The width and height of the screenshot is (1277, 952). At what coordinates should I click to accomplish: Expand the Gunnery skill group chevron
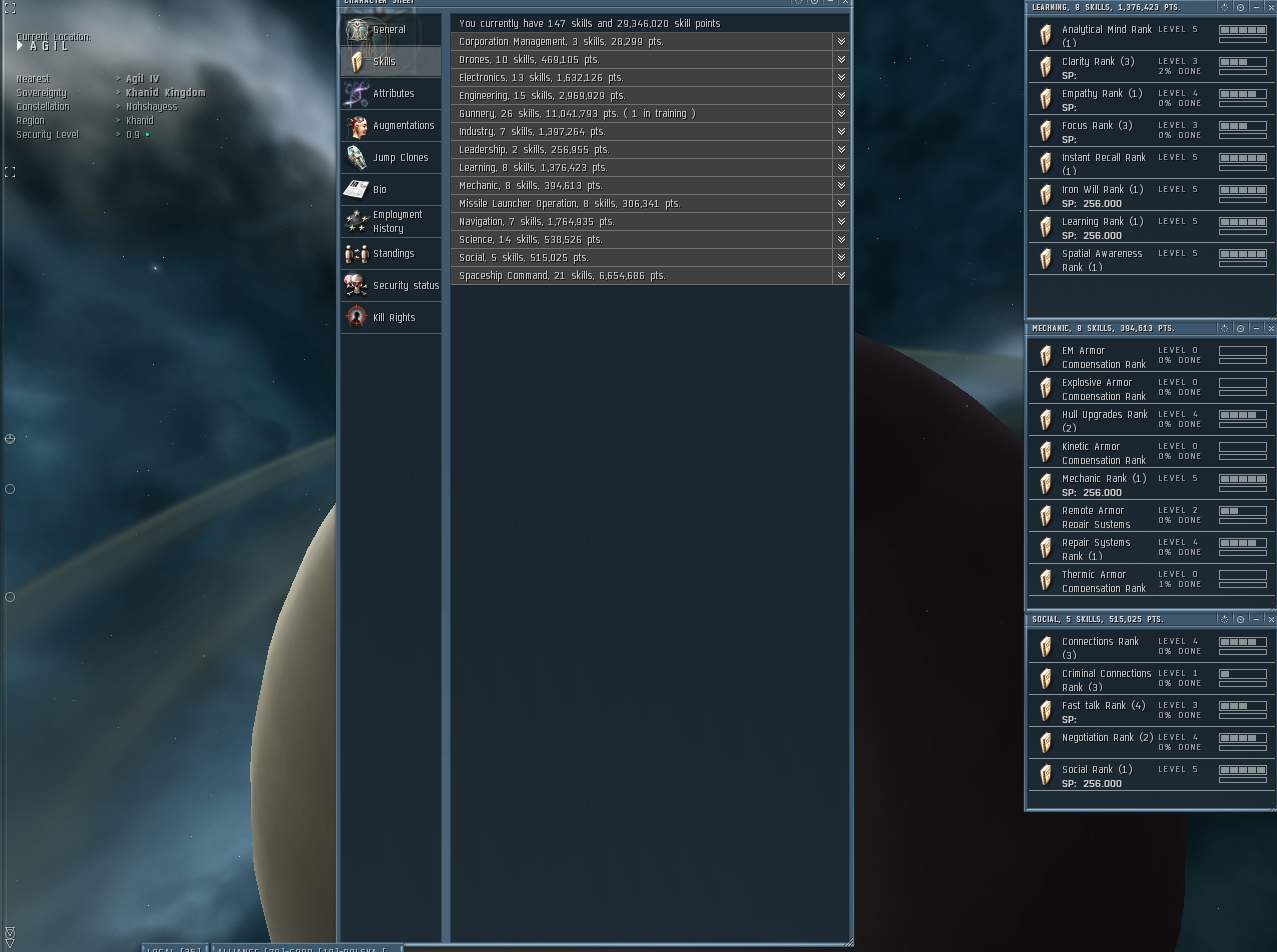coord(841,113)
